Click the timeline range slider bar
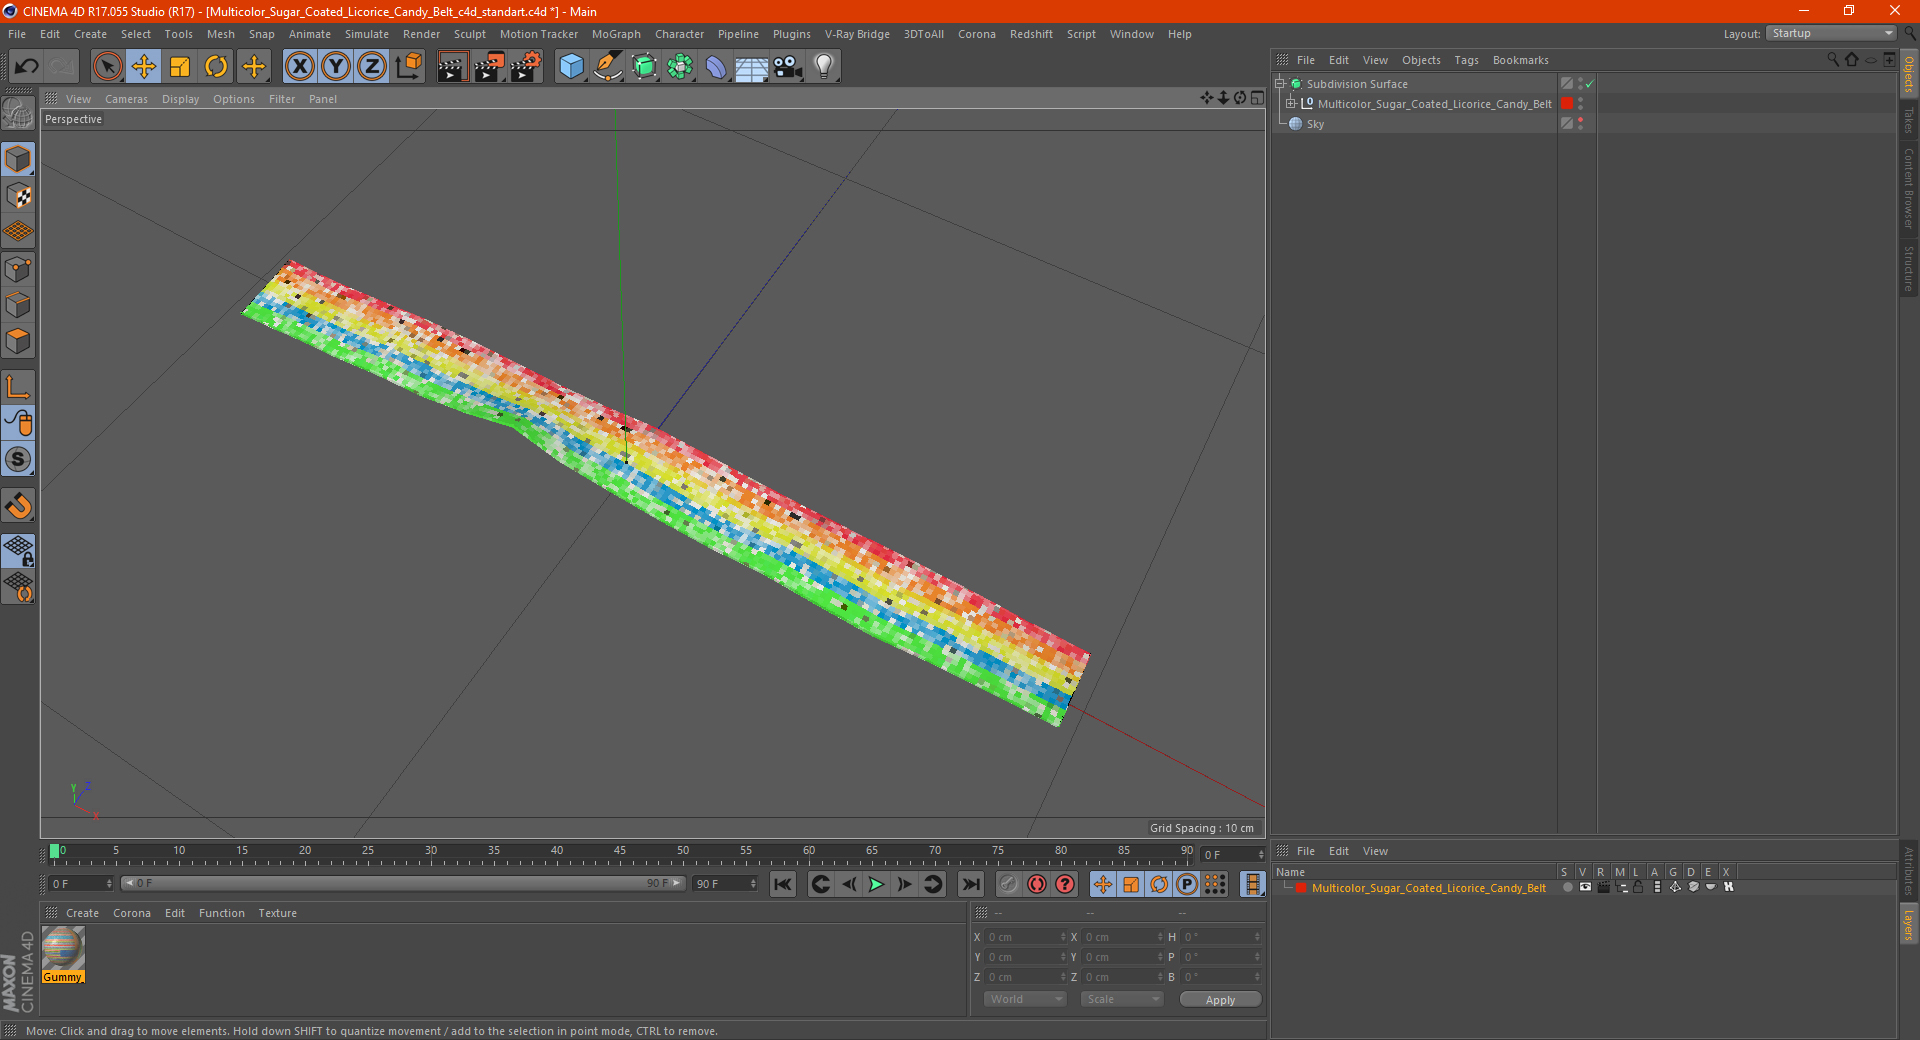Screen dimensions: 1920x1040 (403, 883)
